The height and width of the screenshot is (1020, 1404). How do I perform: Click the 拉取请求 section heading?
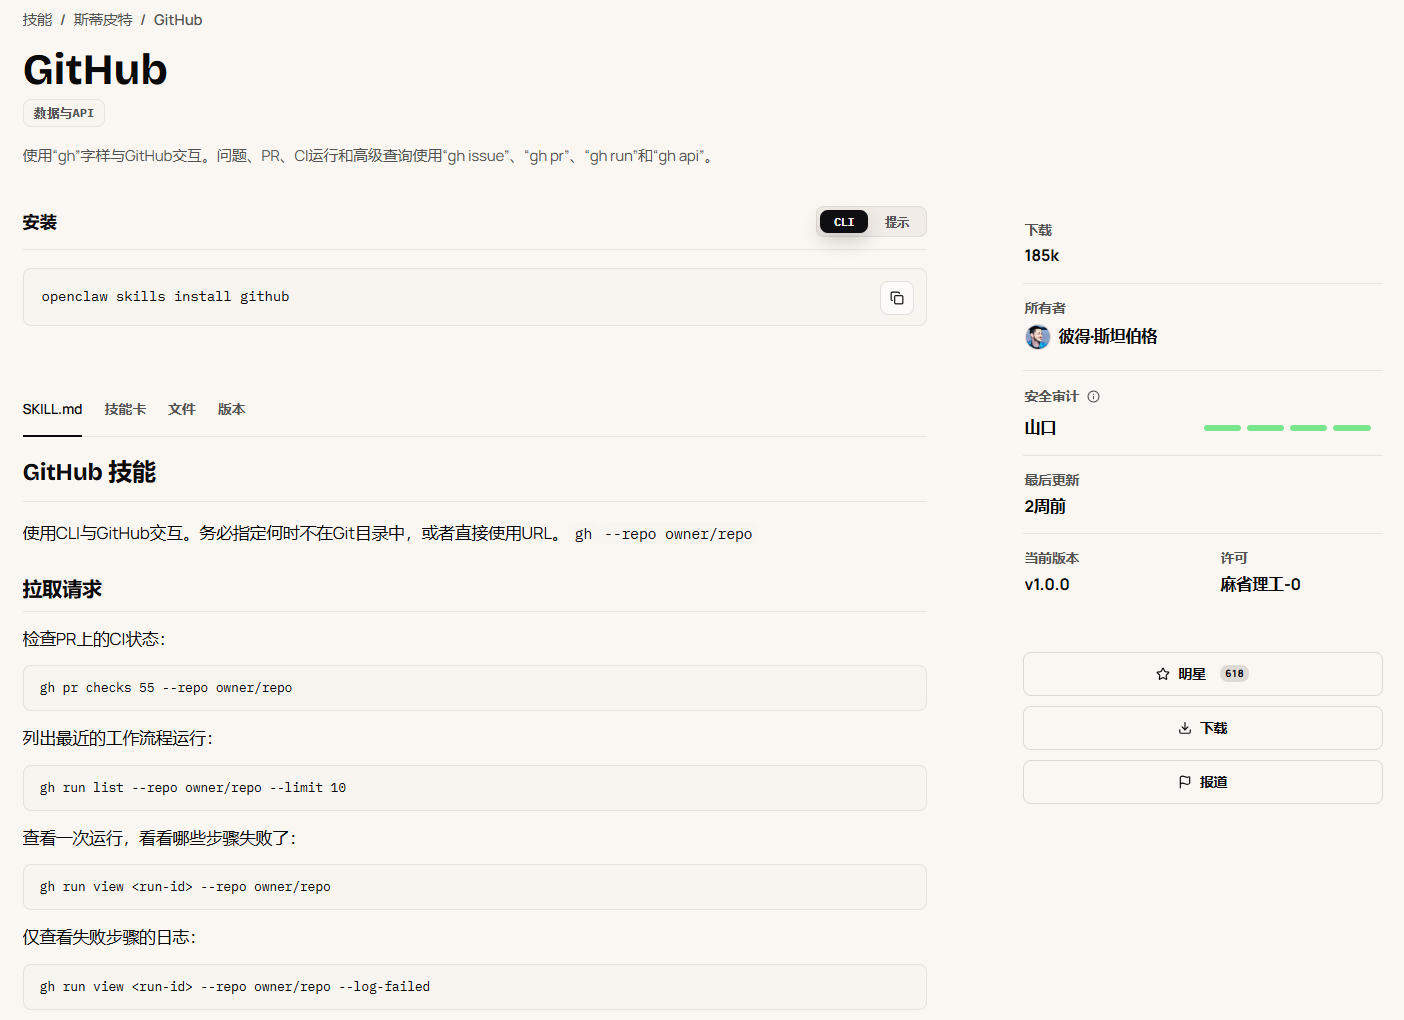point(62,589)
